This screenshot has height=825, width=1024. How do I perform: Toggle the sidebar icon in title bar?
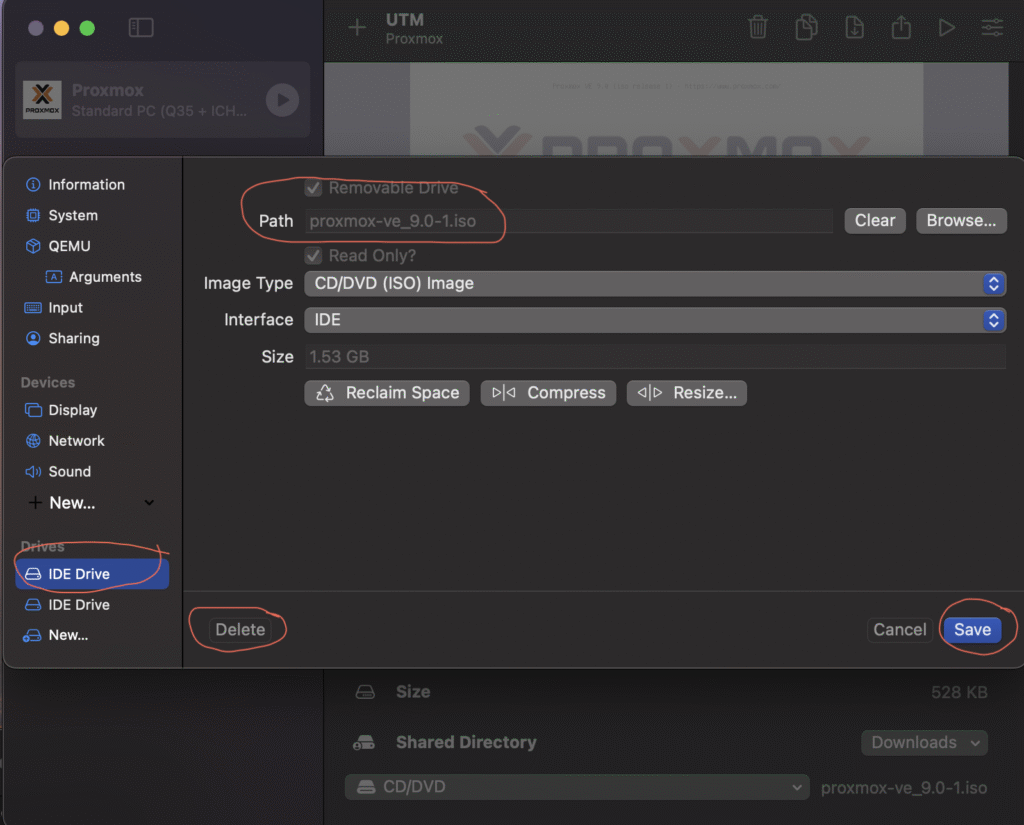click(x=141, y=28)
